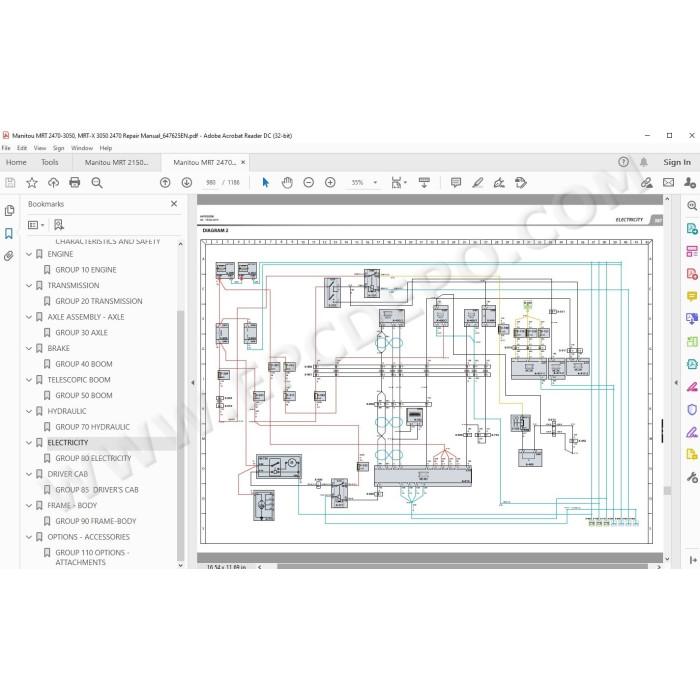Open the Page Thumbnails panel icon

[x=9, y=211]
